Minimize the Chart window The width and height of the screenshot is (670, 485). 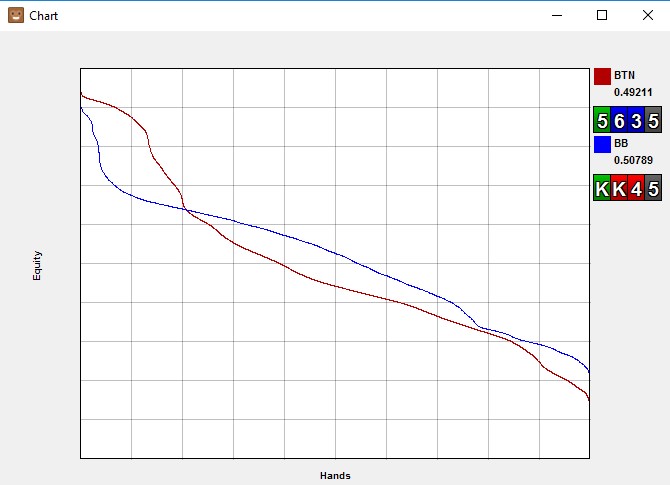click(x=557, y=15)
